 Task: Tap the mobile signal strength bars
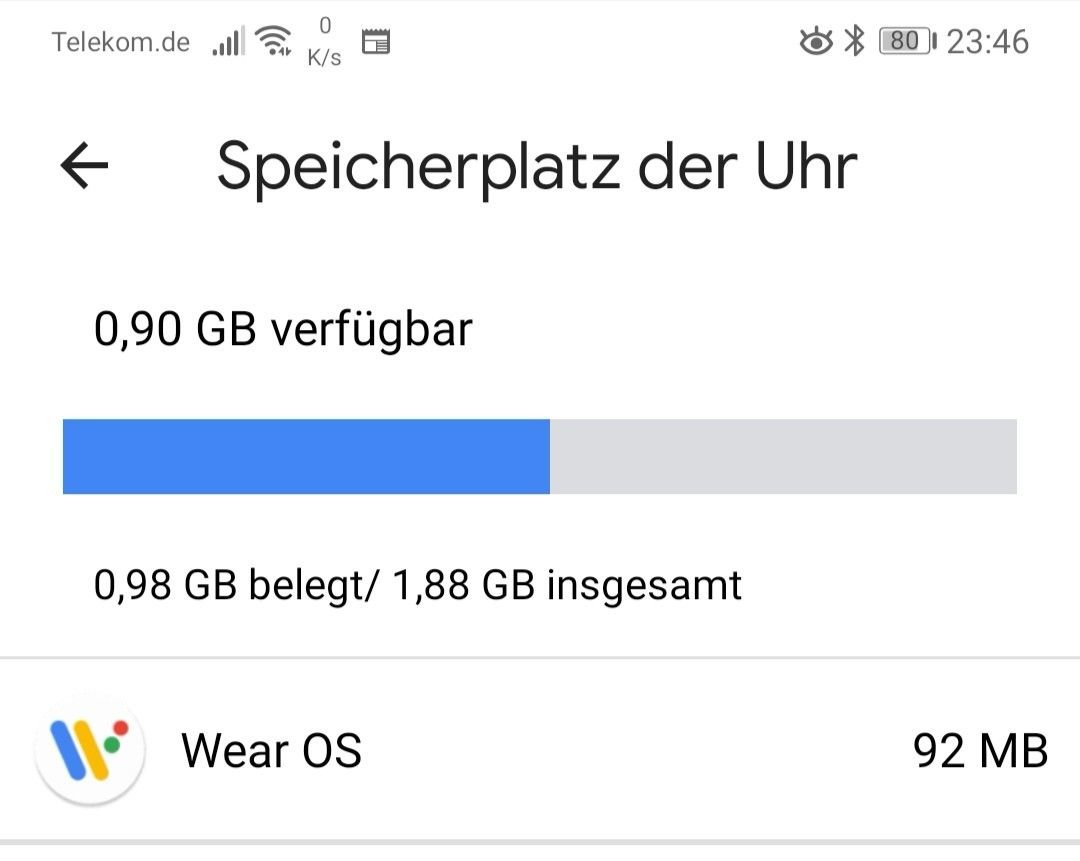click(229, 41)
